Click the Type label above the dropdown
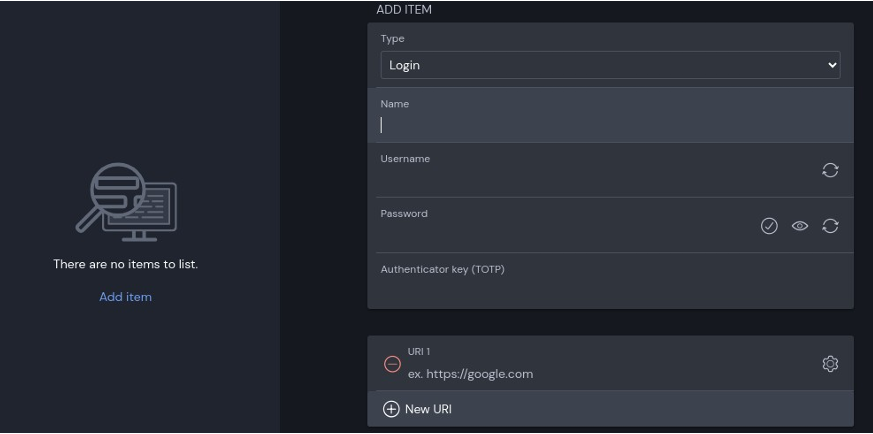The width and height of the screenshot is (873, 434). [392, 39]
